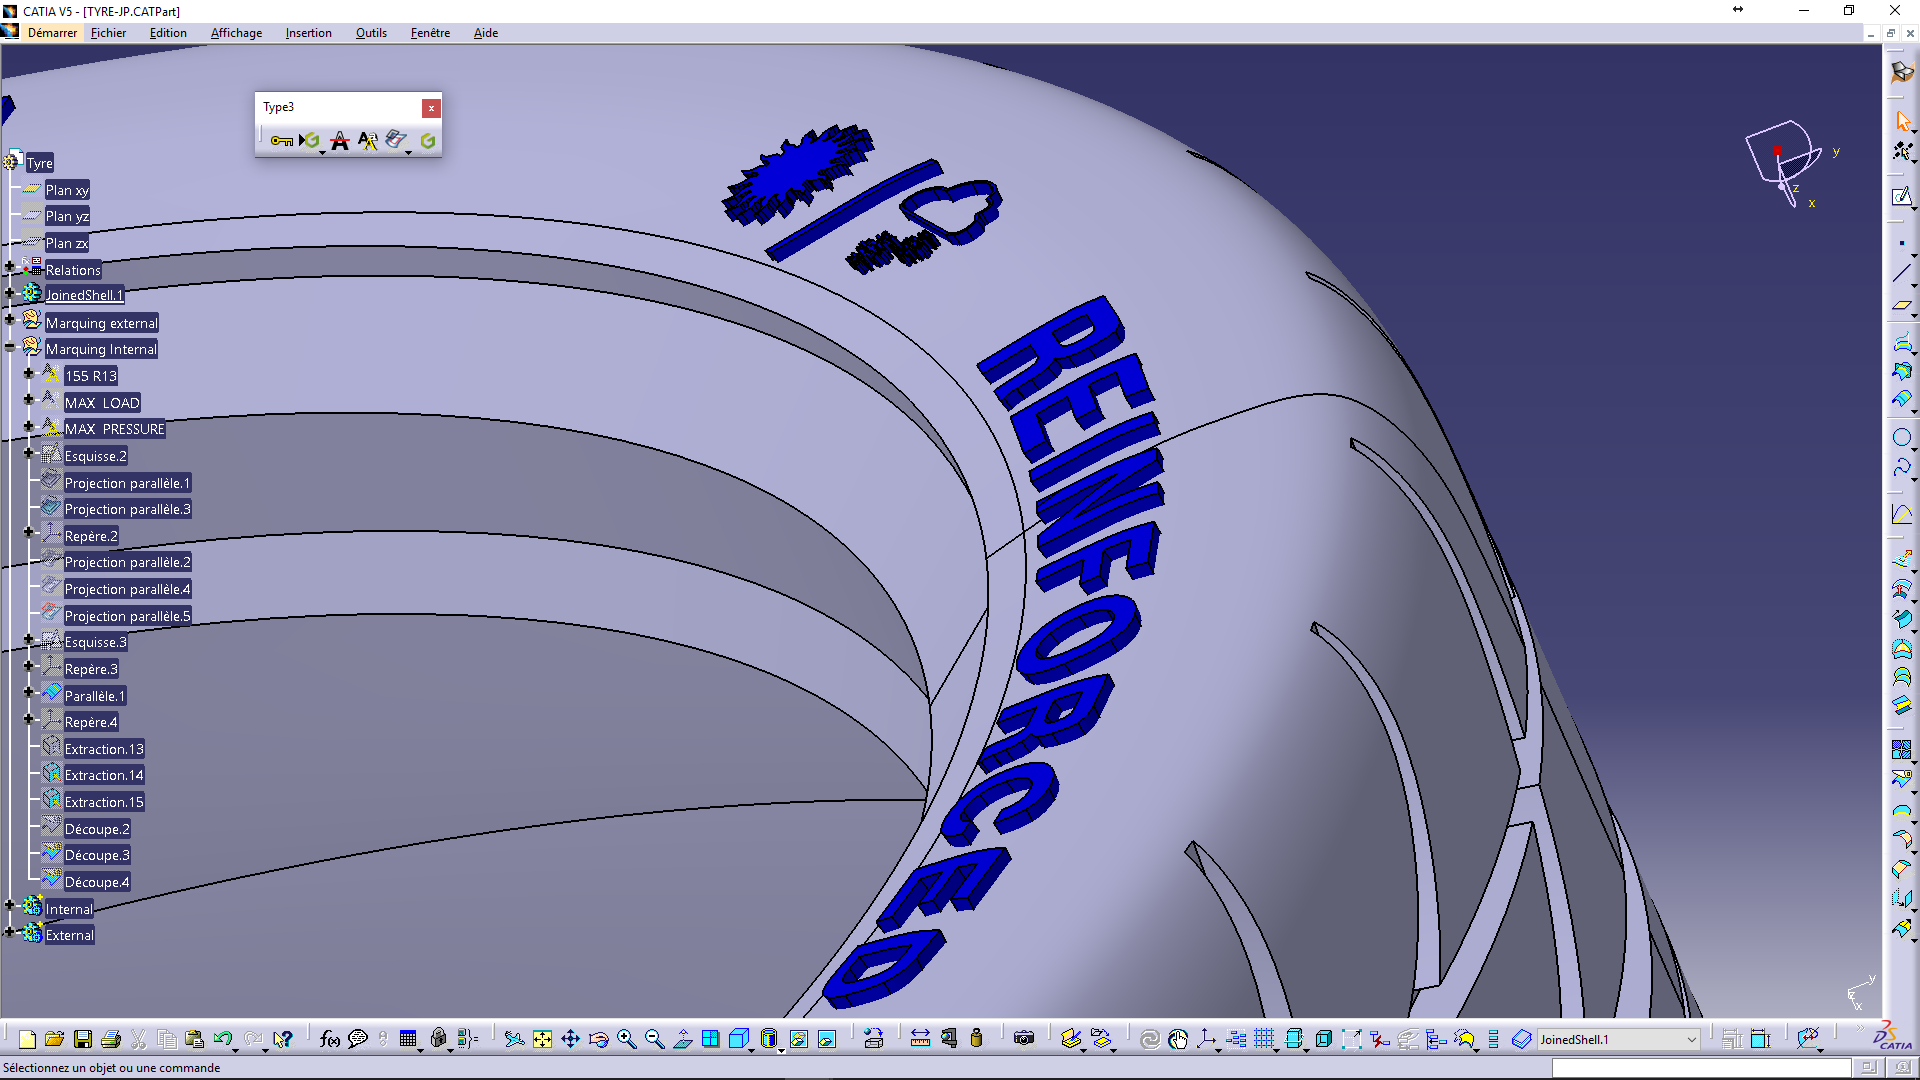Select the MAX PRESSURE tree item
1920x1080 pixels.
[x=114, y=429]
